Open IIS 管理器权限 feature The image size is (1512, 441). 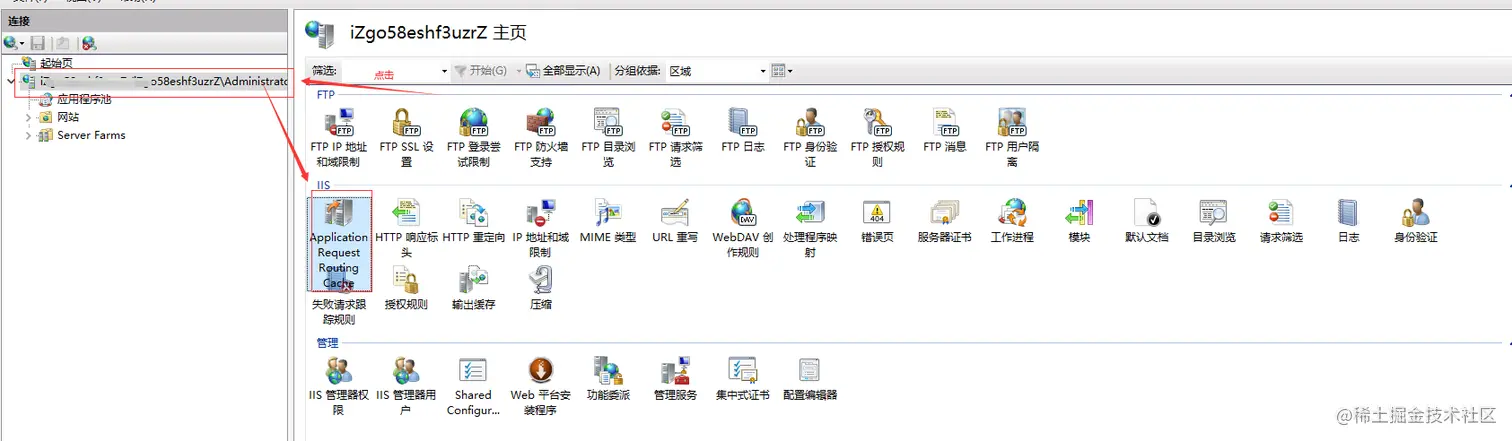(338, 386)
